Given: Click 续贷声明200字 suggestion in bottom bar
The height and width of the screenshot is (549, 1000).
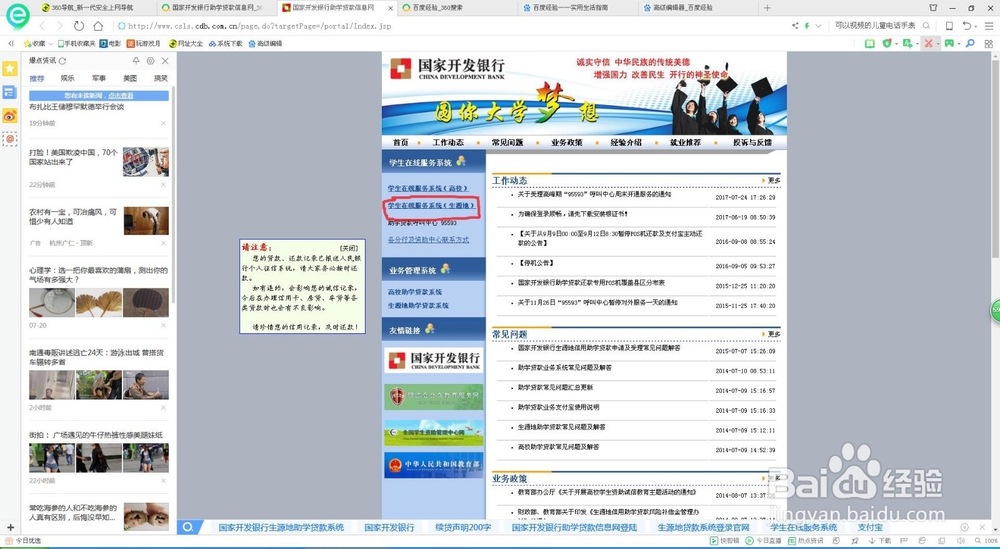Looking at the screenshot, I should tap(464, 527).
